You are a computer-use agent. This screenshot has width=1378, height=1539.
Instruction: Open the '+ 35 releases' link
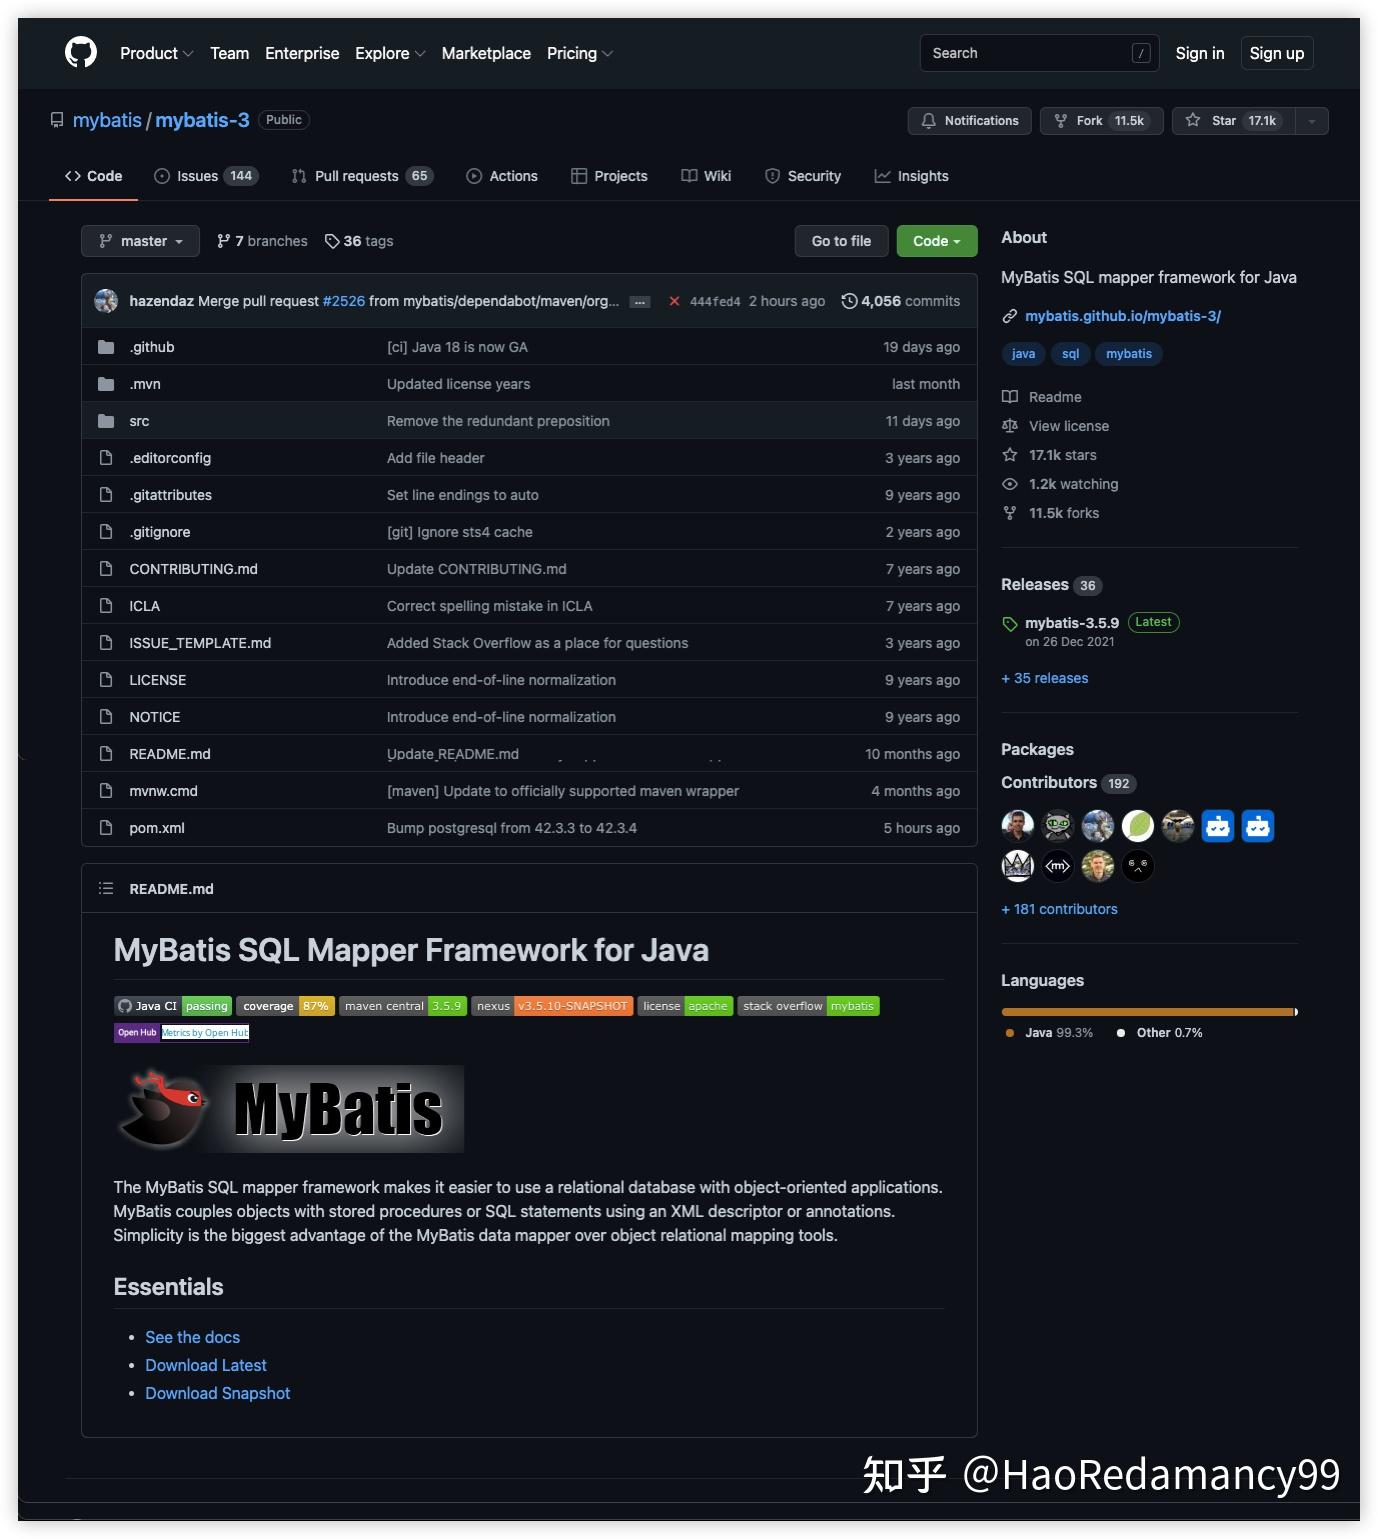pos(1045,678)
